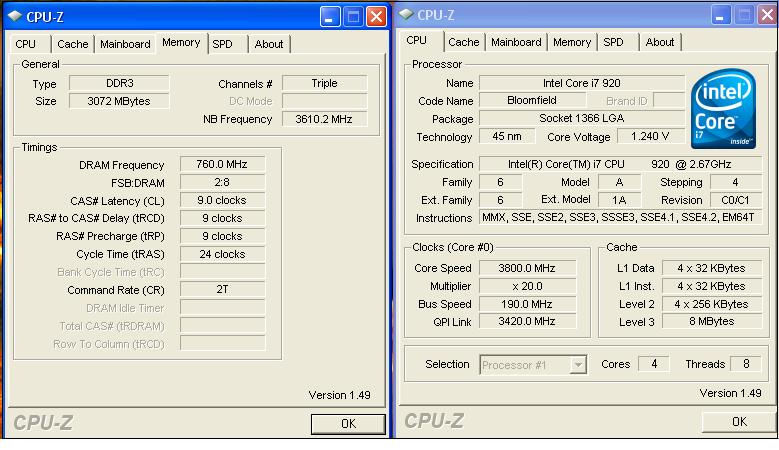The height and width of the screenshot is (450, 779).
Task: Maximize the left CPU-Z Memory window
Action: 353,17
